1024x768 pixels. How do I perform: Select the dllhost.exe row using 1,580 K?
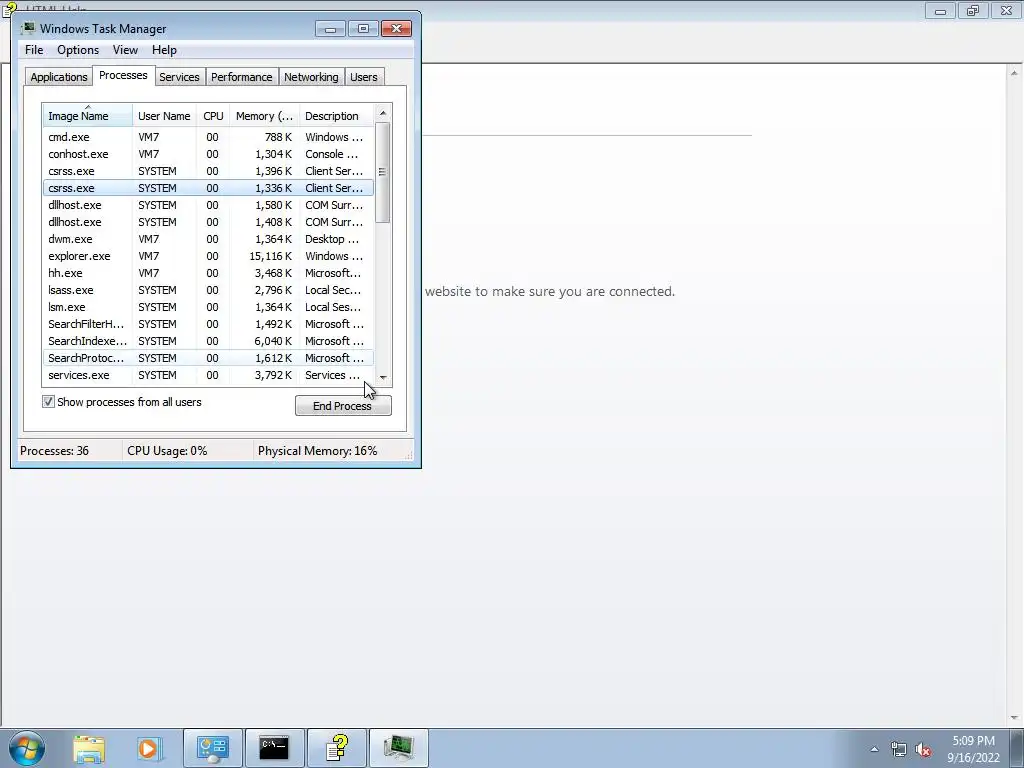click(208, 205)
